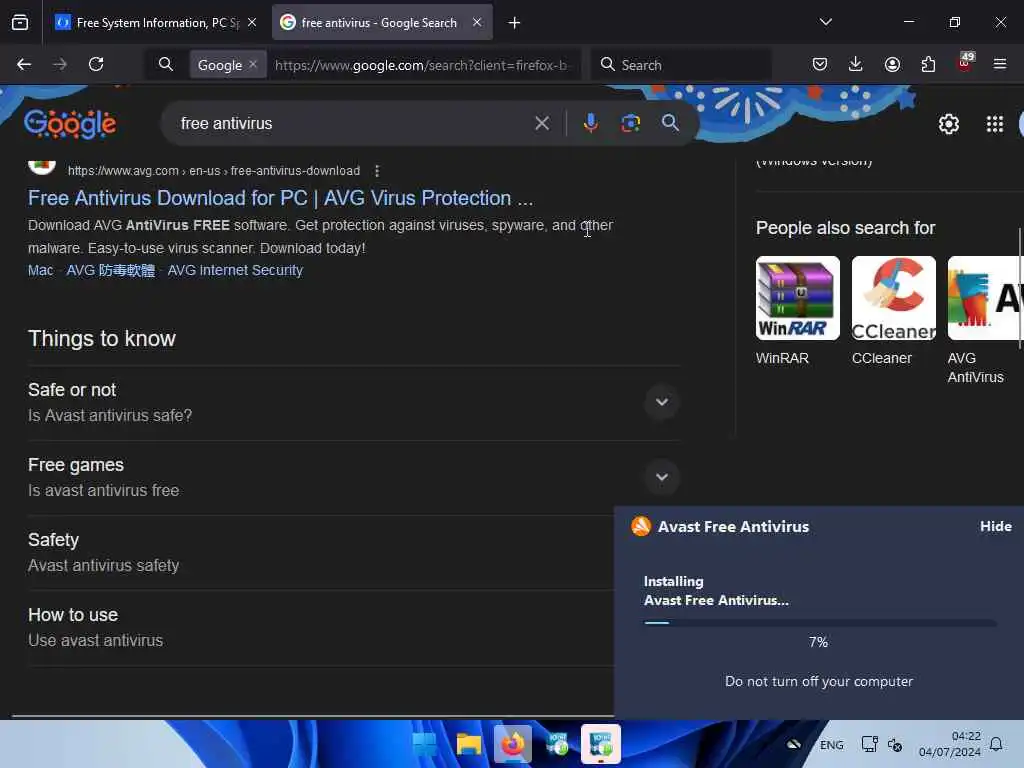The height and width of the screenshot is (768, 1024).
Task: Open the muted volume tray icon
Action: 894,744
